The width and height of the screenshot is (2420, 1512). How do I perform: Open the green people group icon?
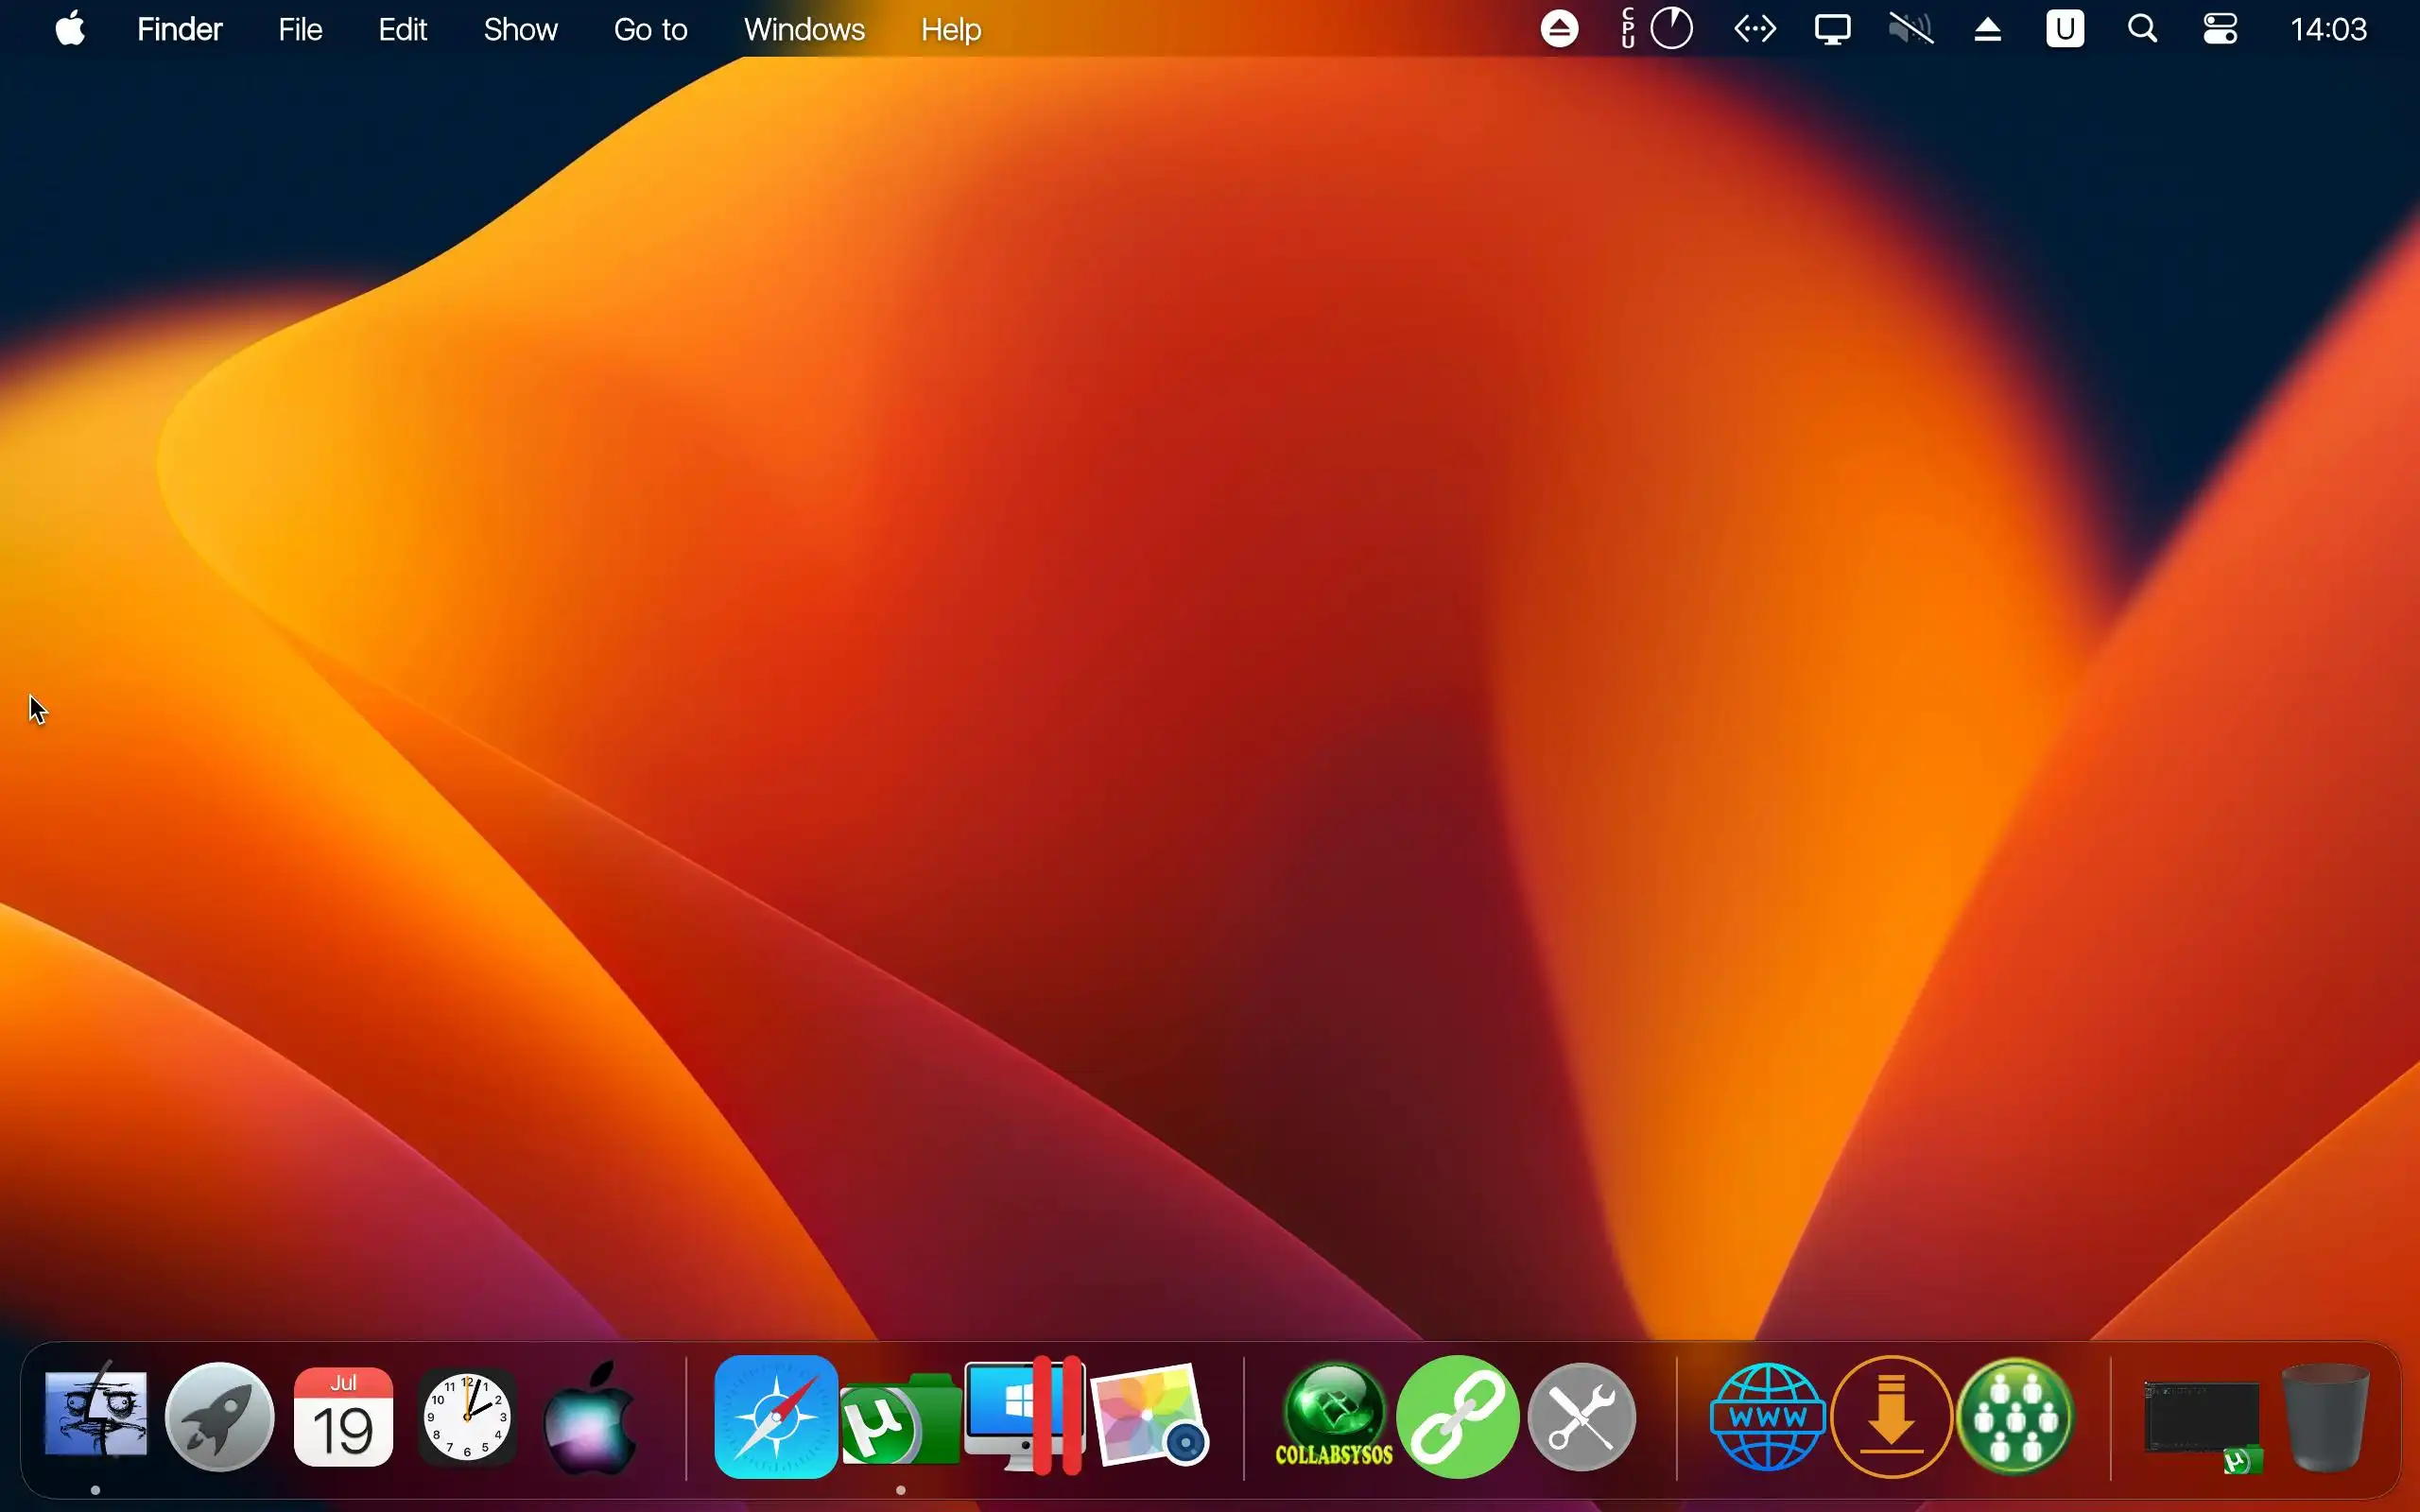coord(2015,1416)
